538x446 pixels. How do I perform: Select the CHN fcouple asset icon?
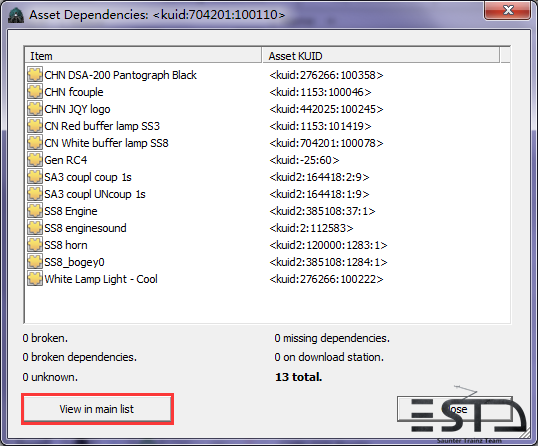tap(35, 92)
